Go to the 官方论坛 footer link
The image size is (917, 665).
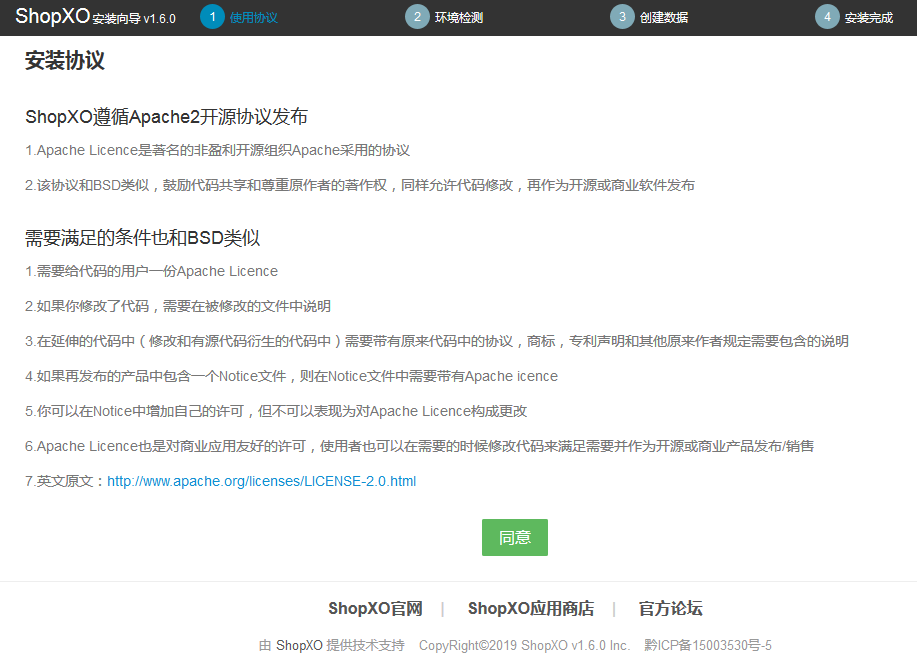click(x=670, y=608)
